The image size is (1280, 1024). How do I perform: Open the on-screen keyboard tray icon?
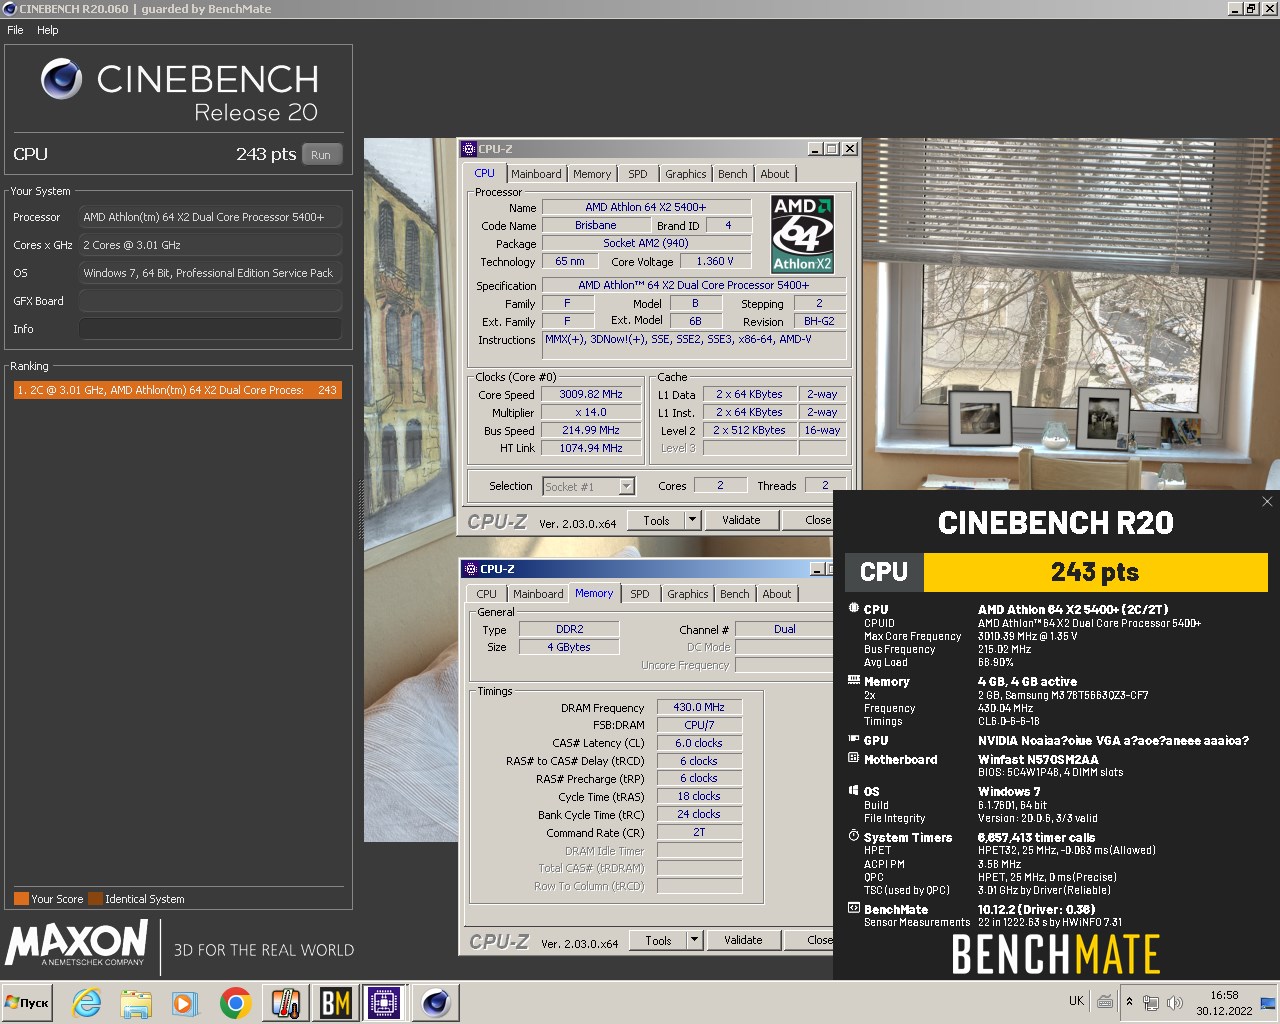[1105, 1001]
